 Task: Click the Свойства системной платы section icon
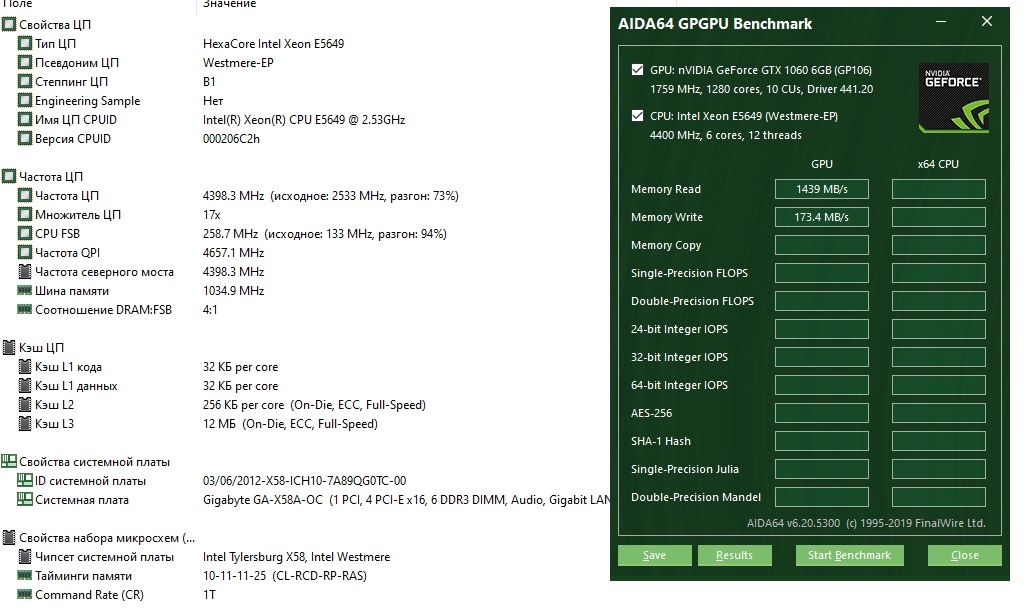pos(9,461)
